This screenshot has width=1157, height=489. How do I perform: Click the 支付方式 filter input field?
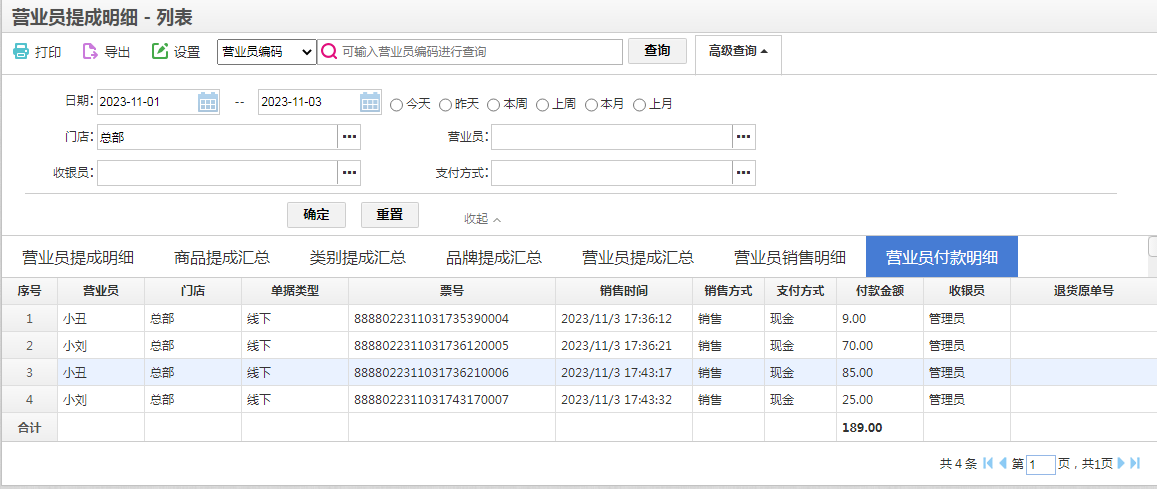click(612, 173)
